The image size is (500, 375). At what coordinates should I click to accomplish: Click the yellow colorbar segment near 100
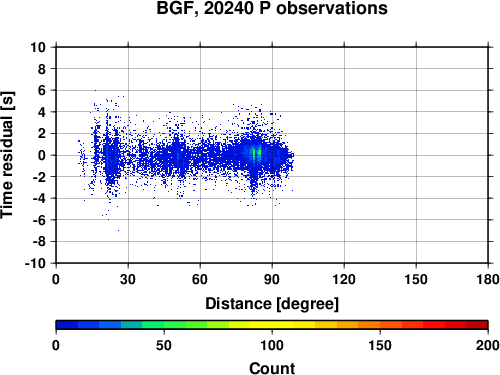[x=272, y=325]
